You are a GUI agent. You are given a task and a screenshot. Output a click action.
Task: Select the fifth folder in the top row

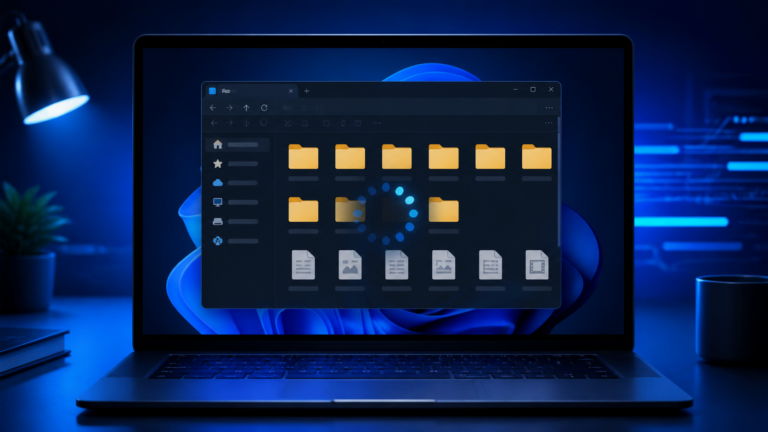[490, 157]
